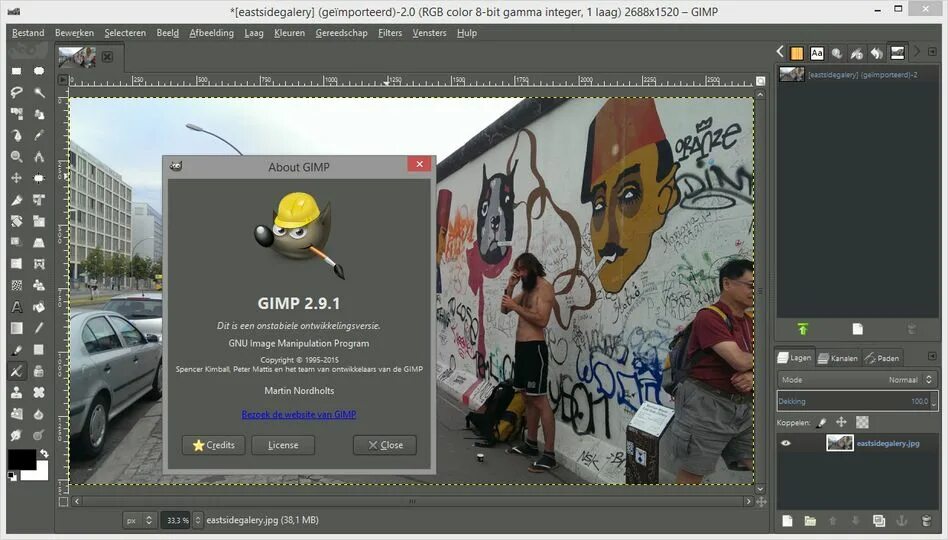
Task: Toggle lock pixels for the layer
Action: (821, 422)
